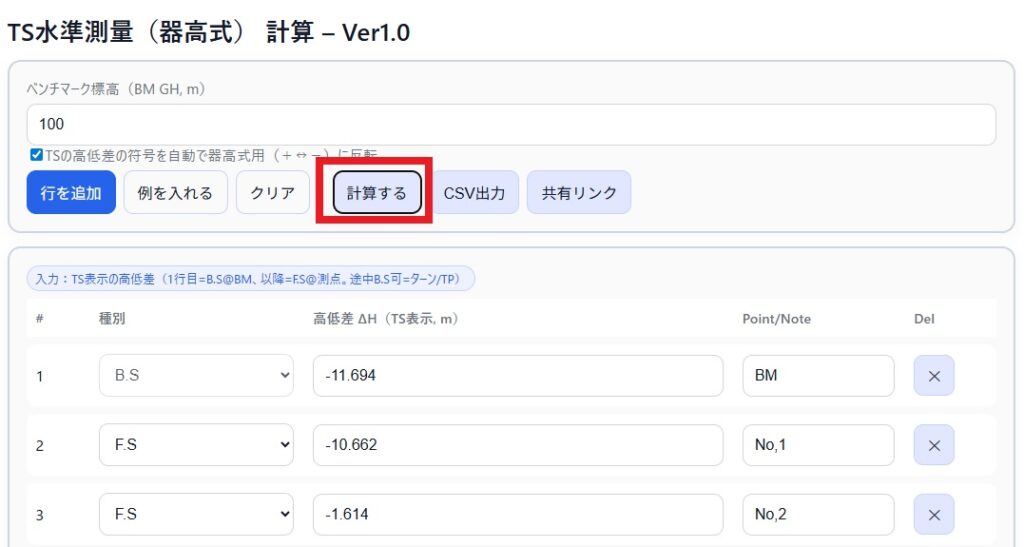Edit the Point/Note field labeled BM
The height and width of the screenshot is (547, 1024).
(817, 376)
